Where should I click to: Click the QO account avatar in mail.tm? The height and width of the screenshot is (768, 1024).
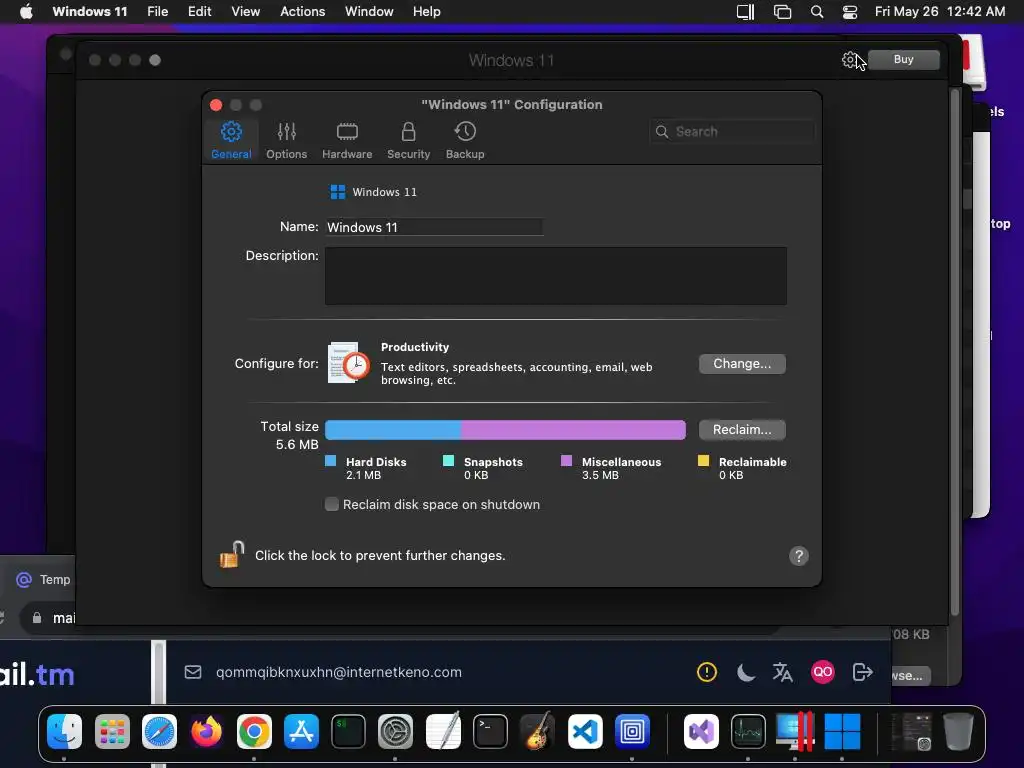point(823,672)
